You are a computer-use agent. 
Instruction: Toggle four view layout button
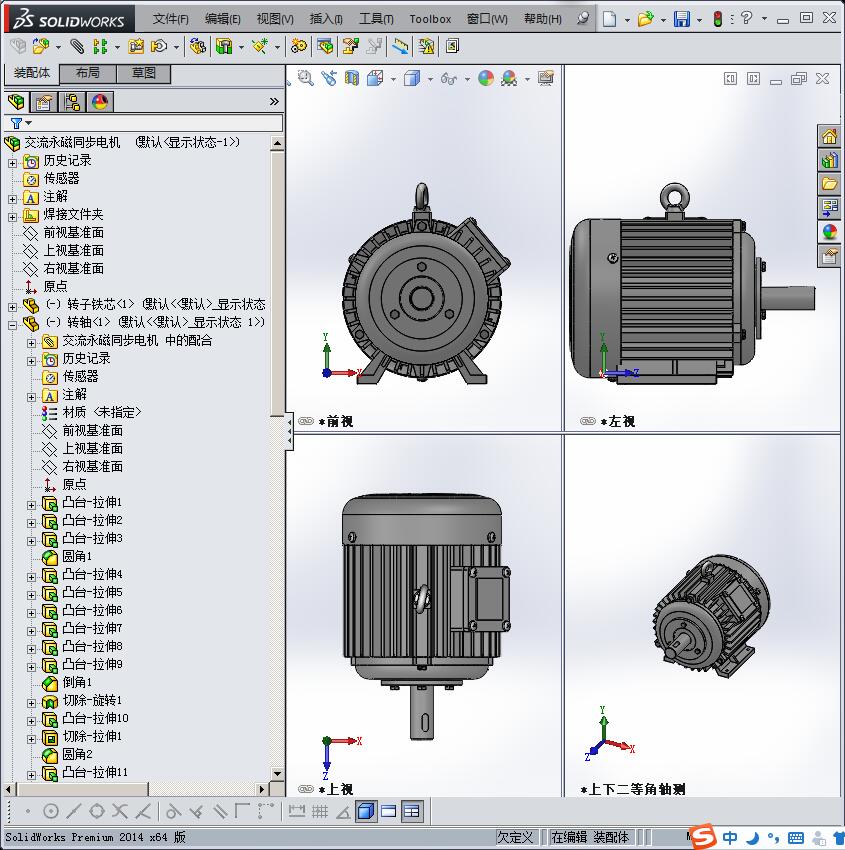412,812
